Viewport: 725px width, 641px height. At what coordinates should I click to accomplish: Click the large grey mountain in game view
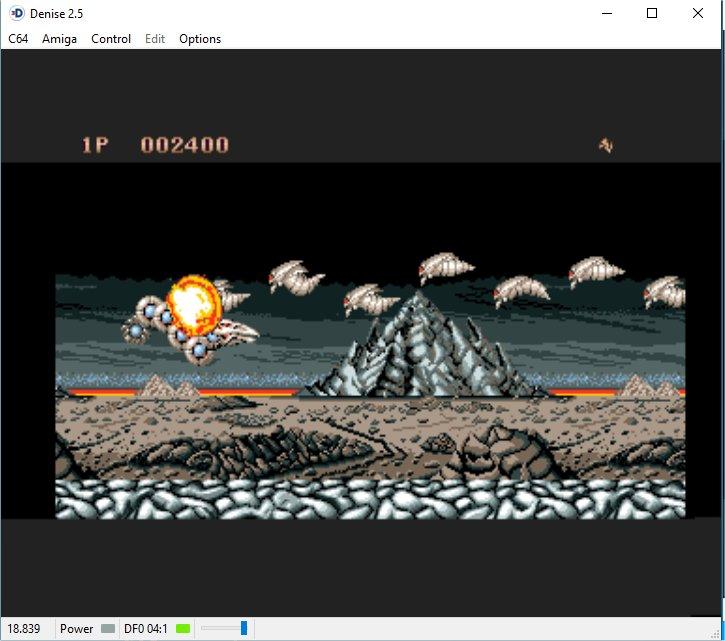tap(421, 346)
